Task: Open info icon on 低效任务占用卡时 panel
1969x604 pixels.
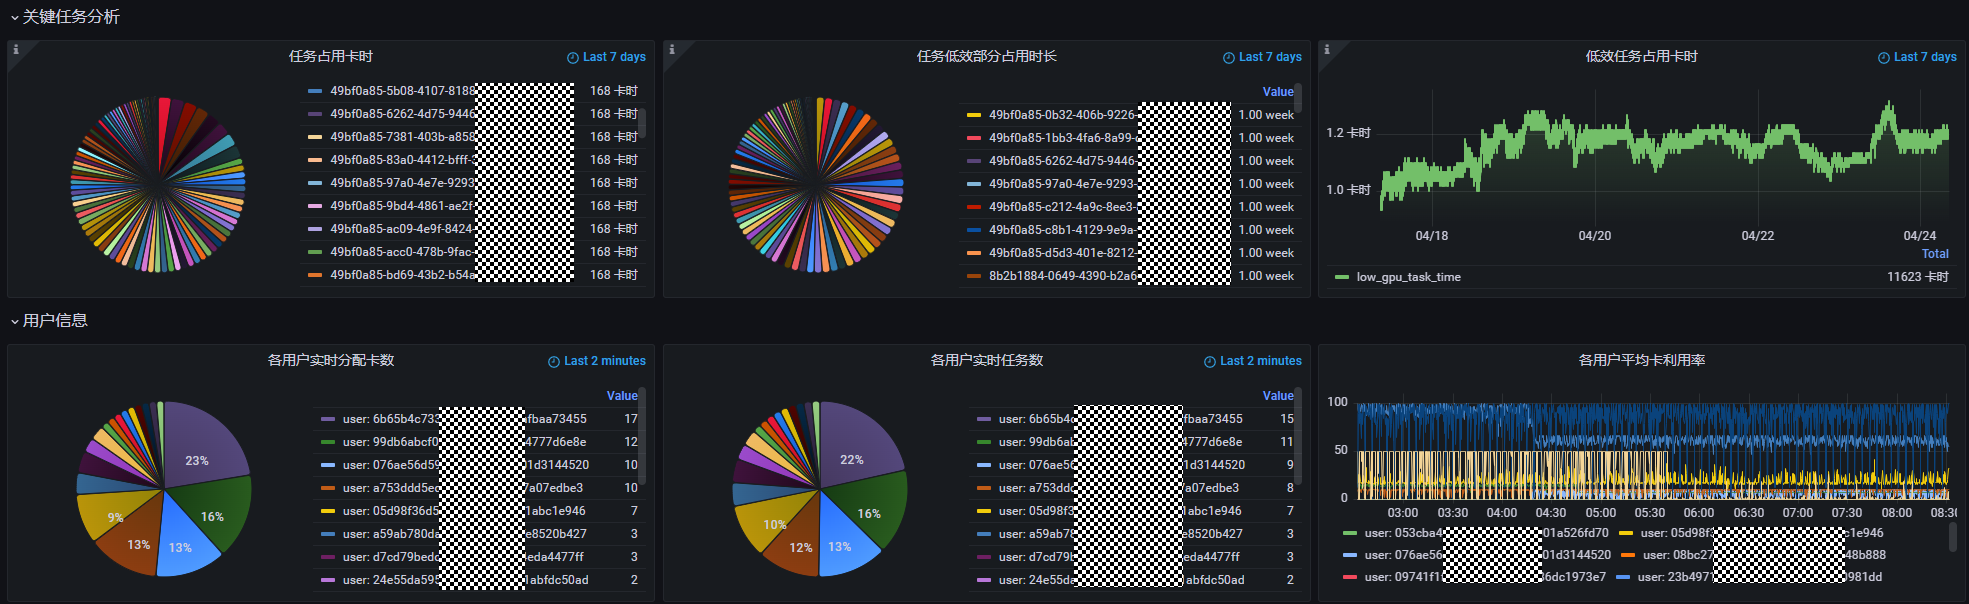Action: coord(1326,49)
